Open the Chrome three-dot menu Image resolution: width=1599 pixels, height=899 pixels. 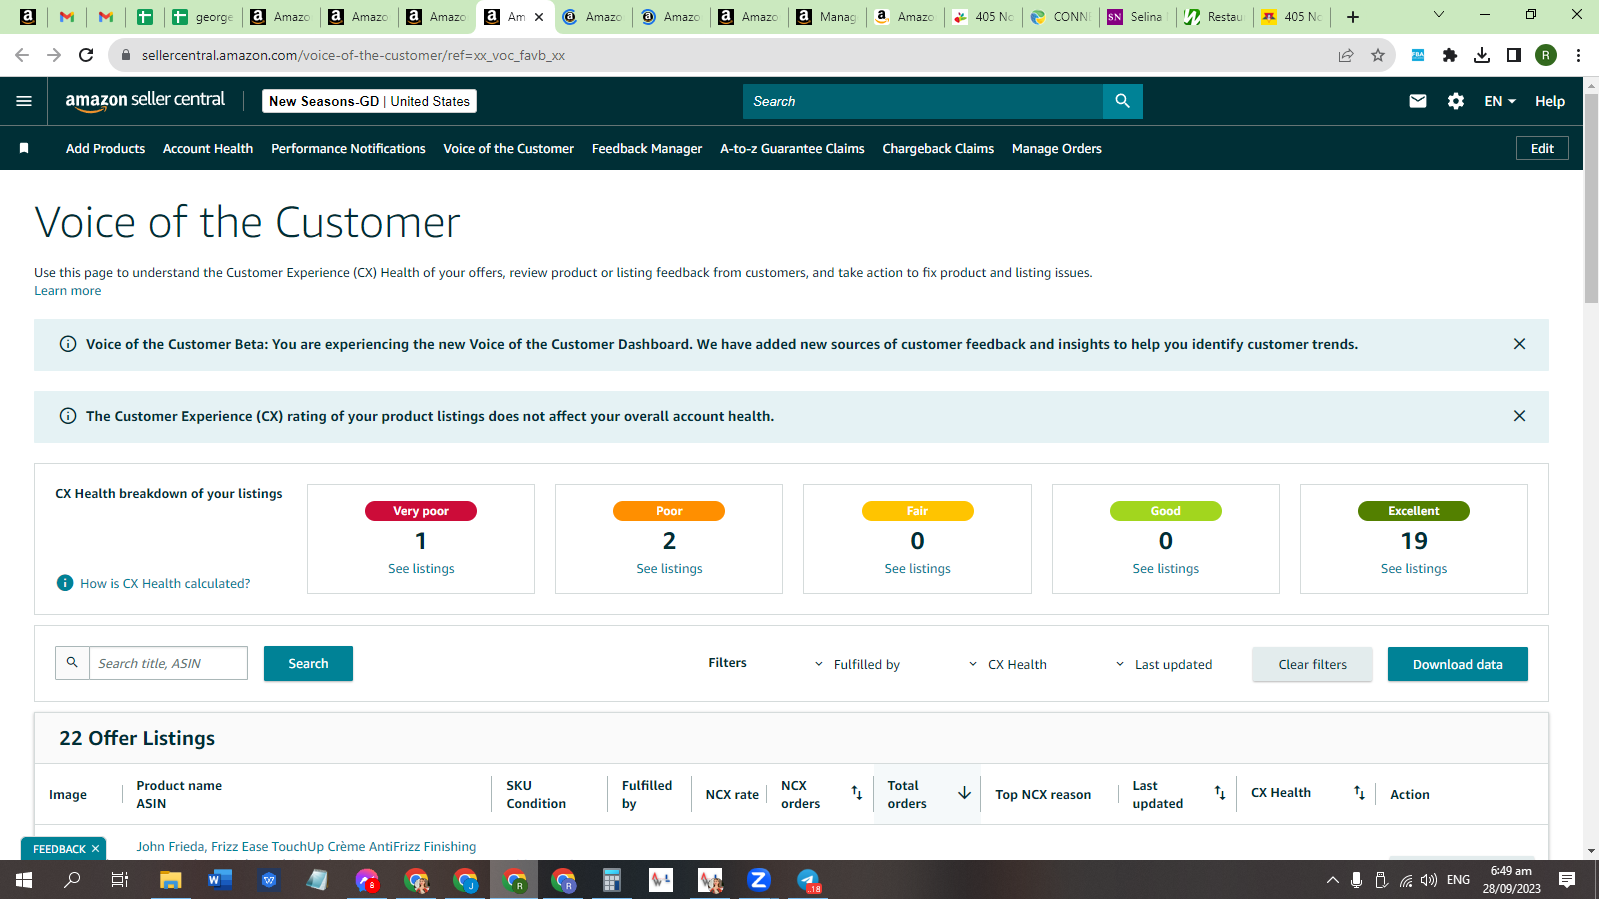1578,55
